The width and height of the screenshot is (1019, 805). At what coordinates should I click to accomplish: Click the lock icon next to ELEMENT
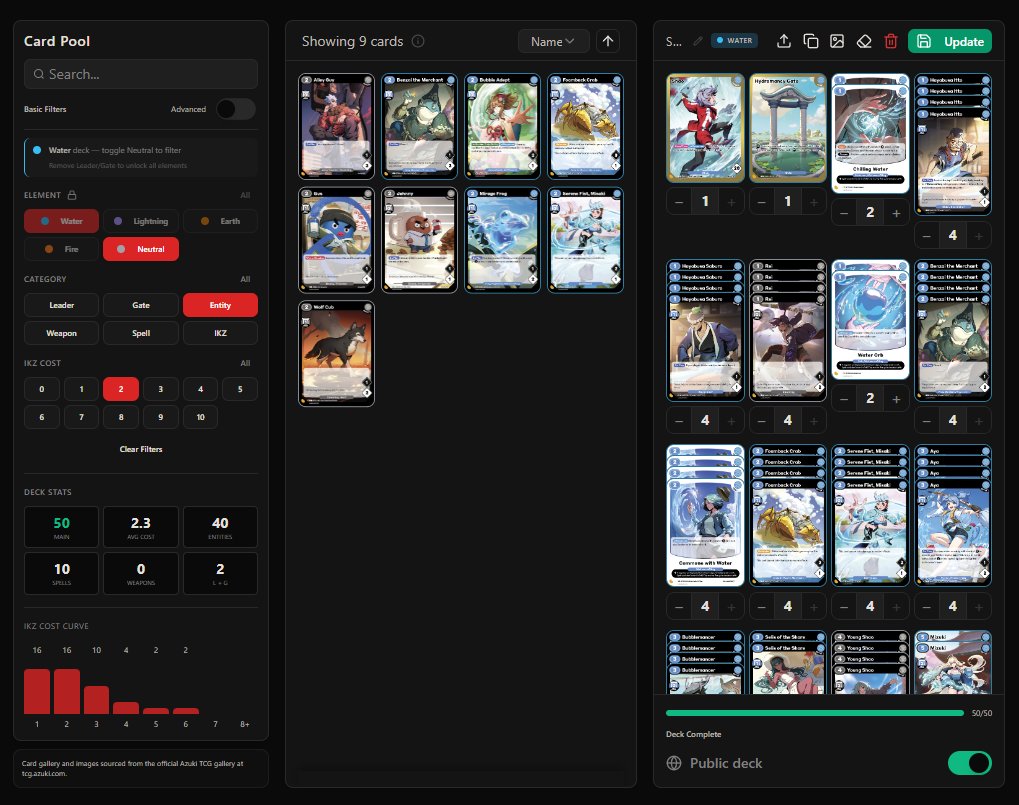click(72, 195)
